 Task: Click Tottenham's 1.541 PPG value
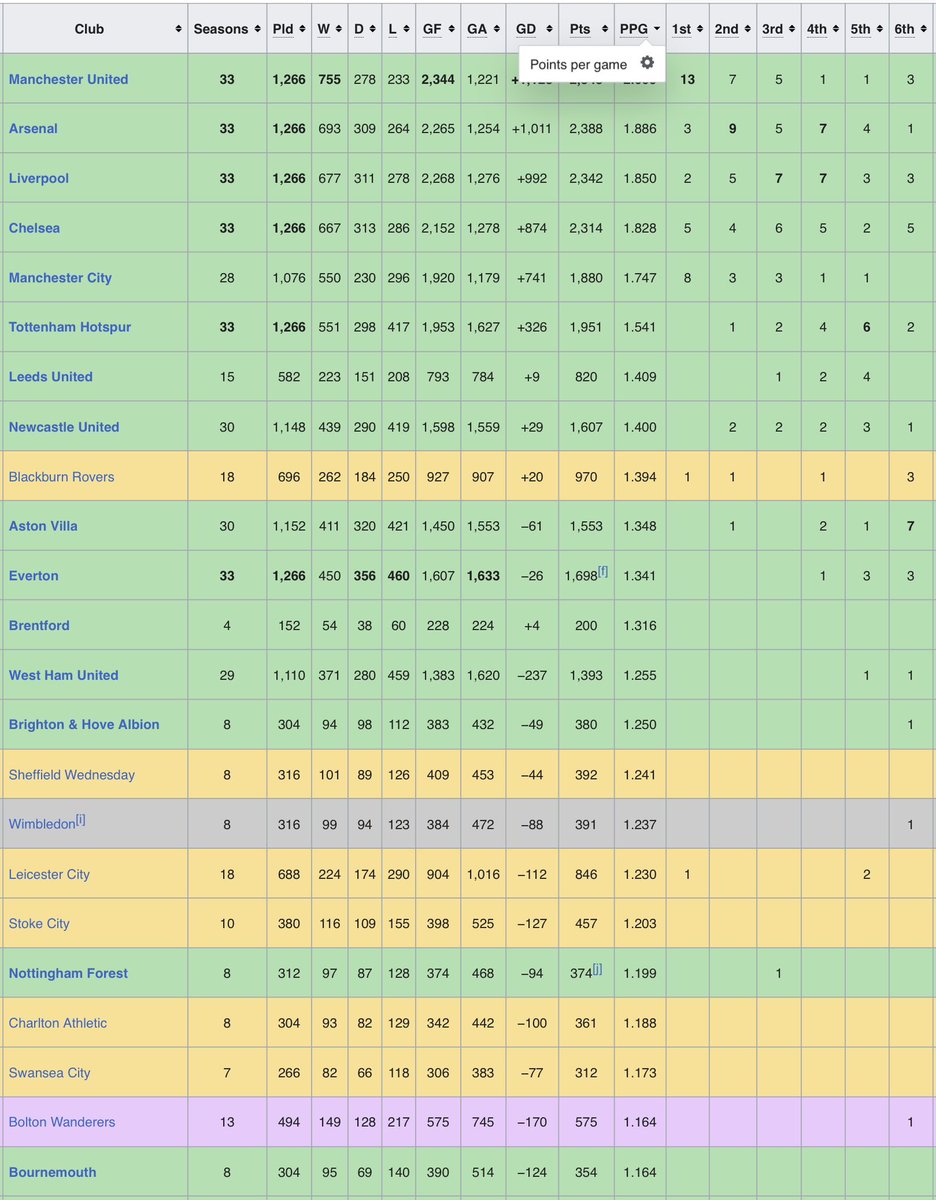pyautogui.click(x=640, y=327)
